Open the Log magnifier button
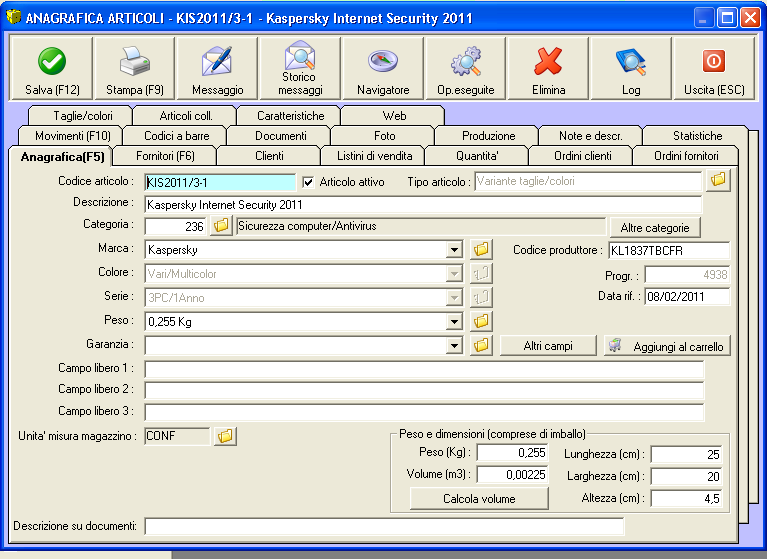Image resolution: width=767 pixels, height=559 pixels. [x=631, y=68]
